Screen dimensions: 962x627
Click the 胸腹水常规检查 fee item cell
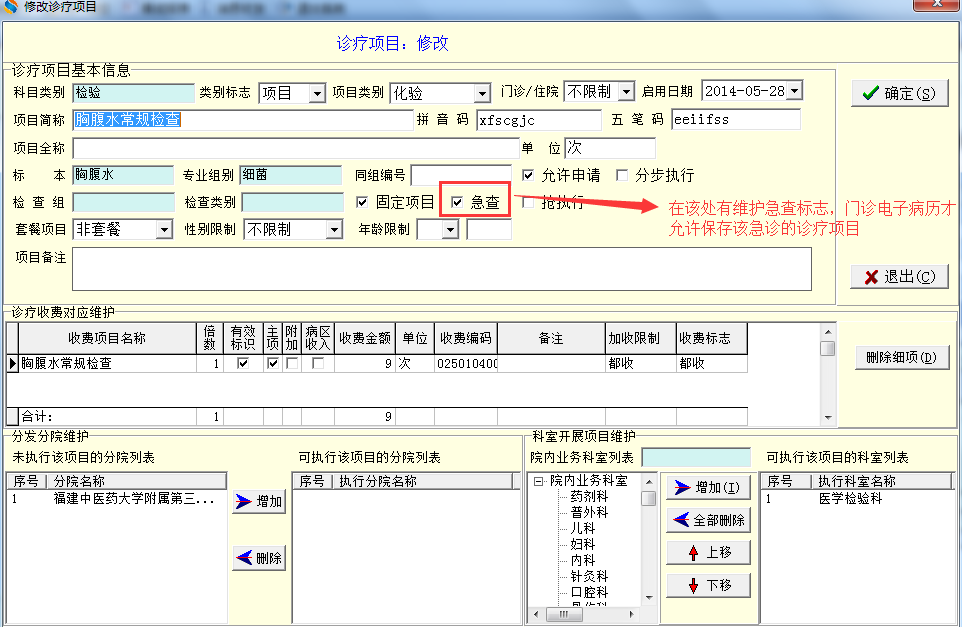(107, 363)
